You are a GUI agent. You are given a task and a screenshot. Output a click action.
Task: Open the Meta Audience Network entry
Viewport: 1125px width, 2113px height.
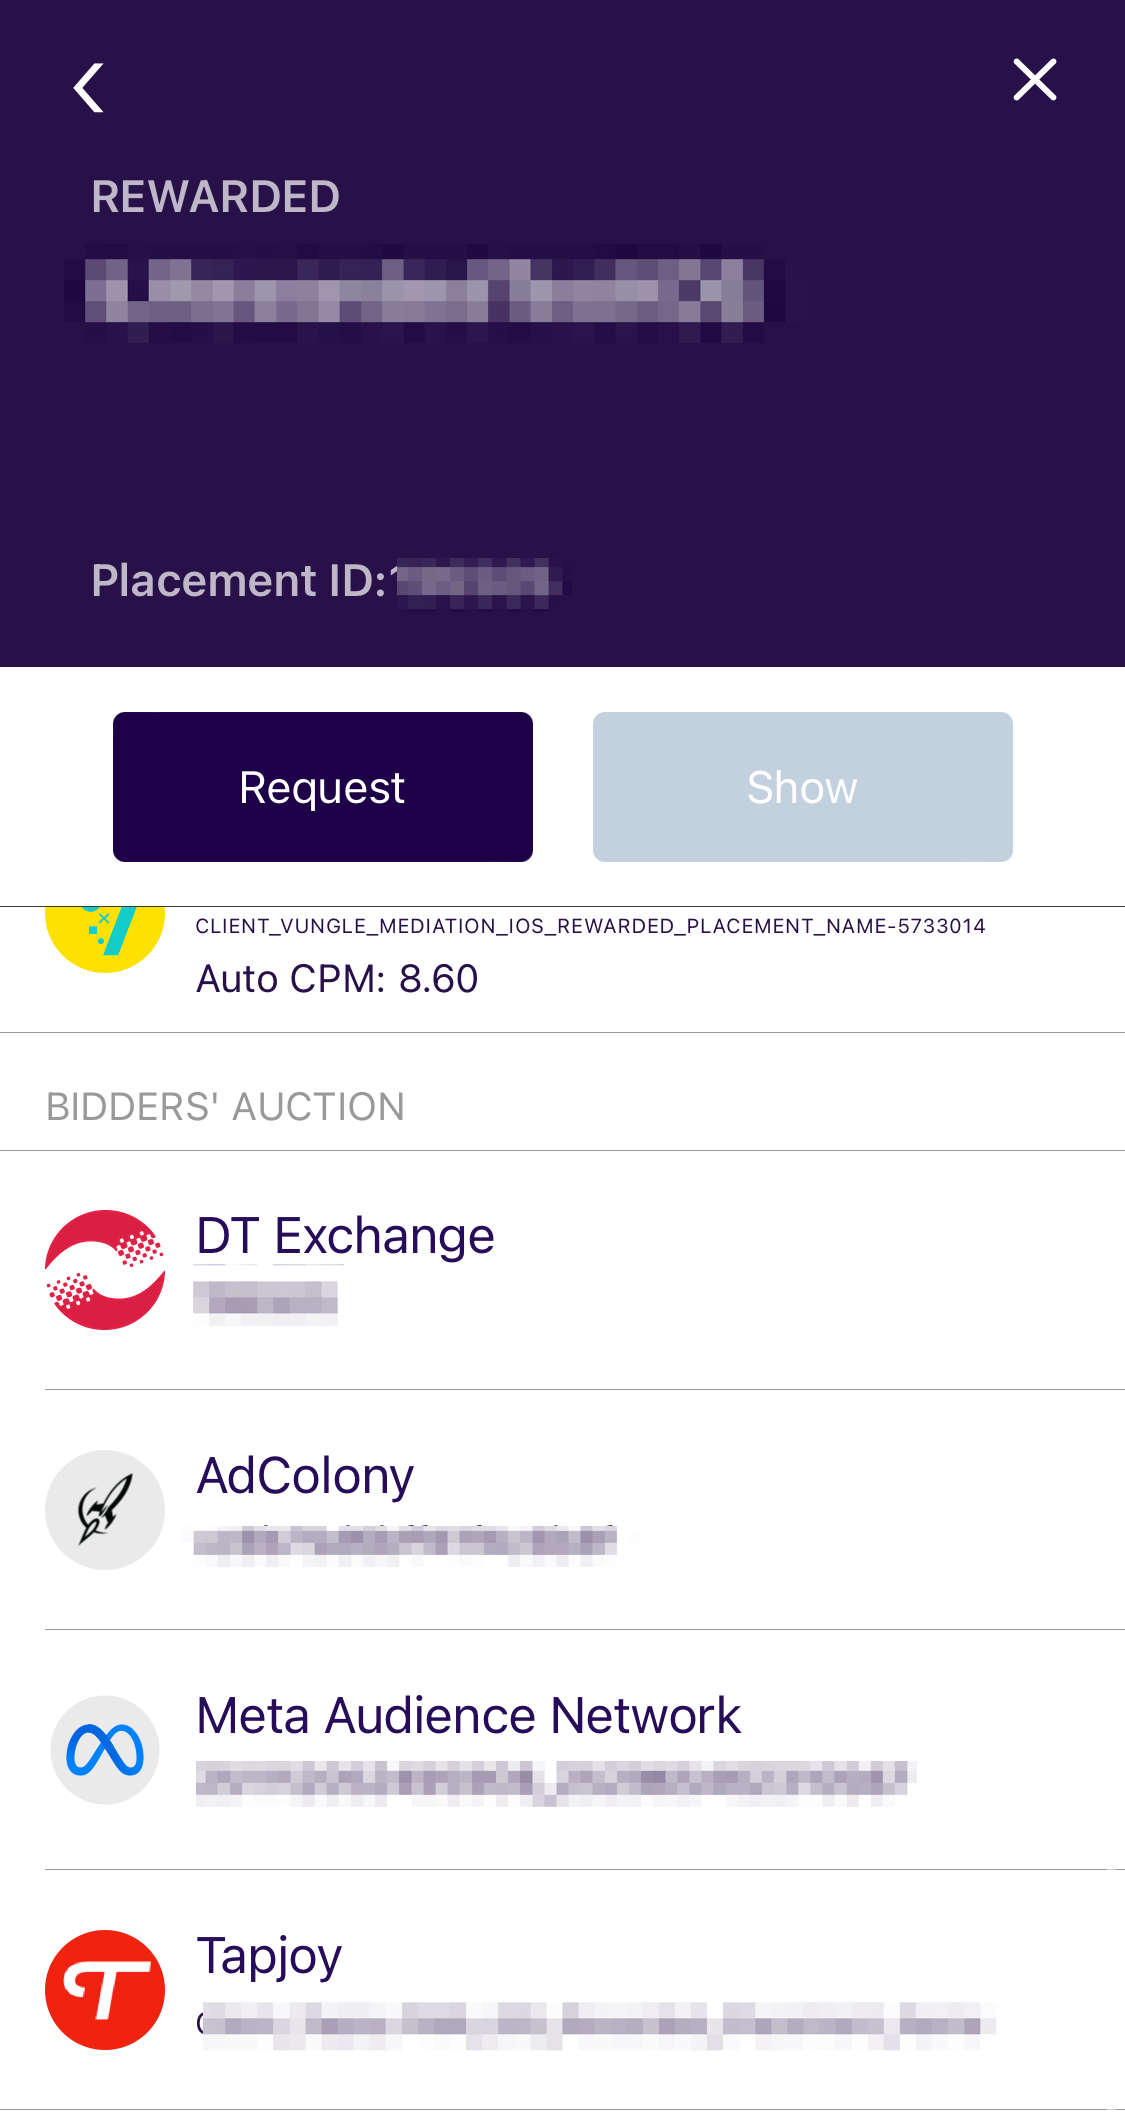click(585, 1750)
